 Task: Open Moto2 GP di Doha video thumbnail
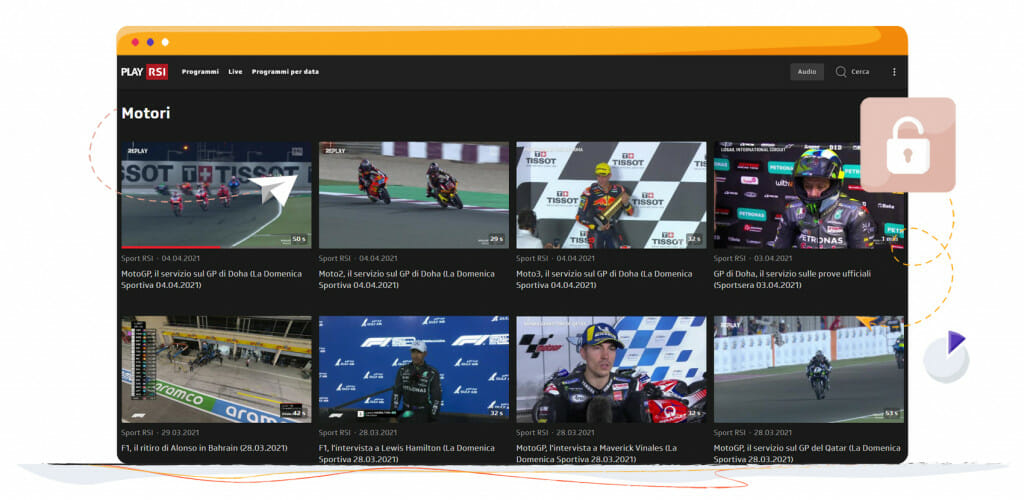413,195
